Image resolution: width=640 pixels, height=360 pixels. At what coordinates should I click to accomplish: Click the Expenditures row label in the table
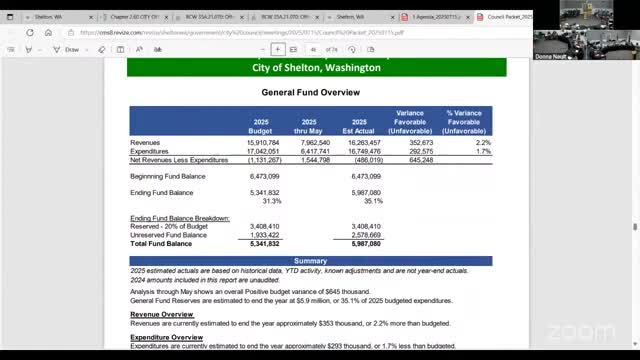coord(149,151)
